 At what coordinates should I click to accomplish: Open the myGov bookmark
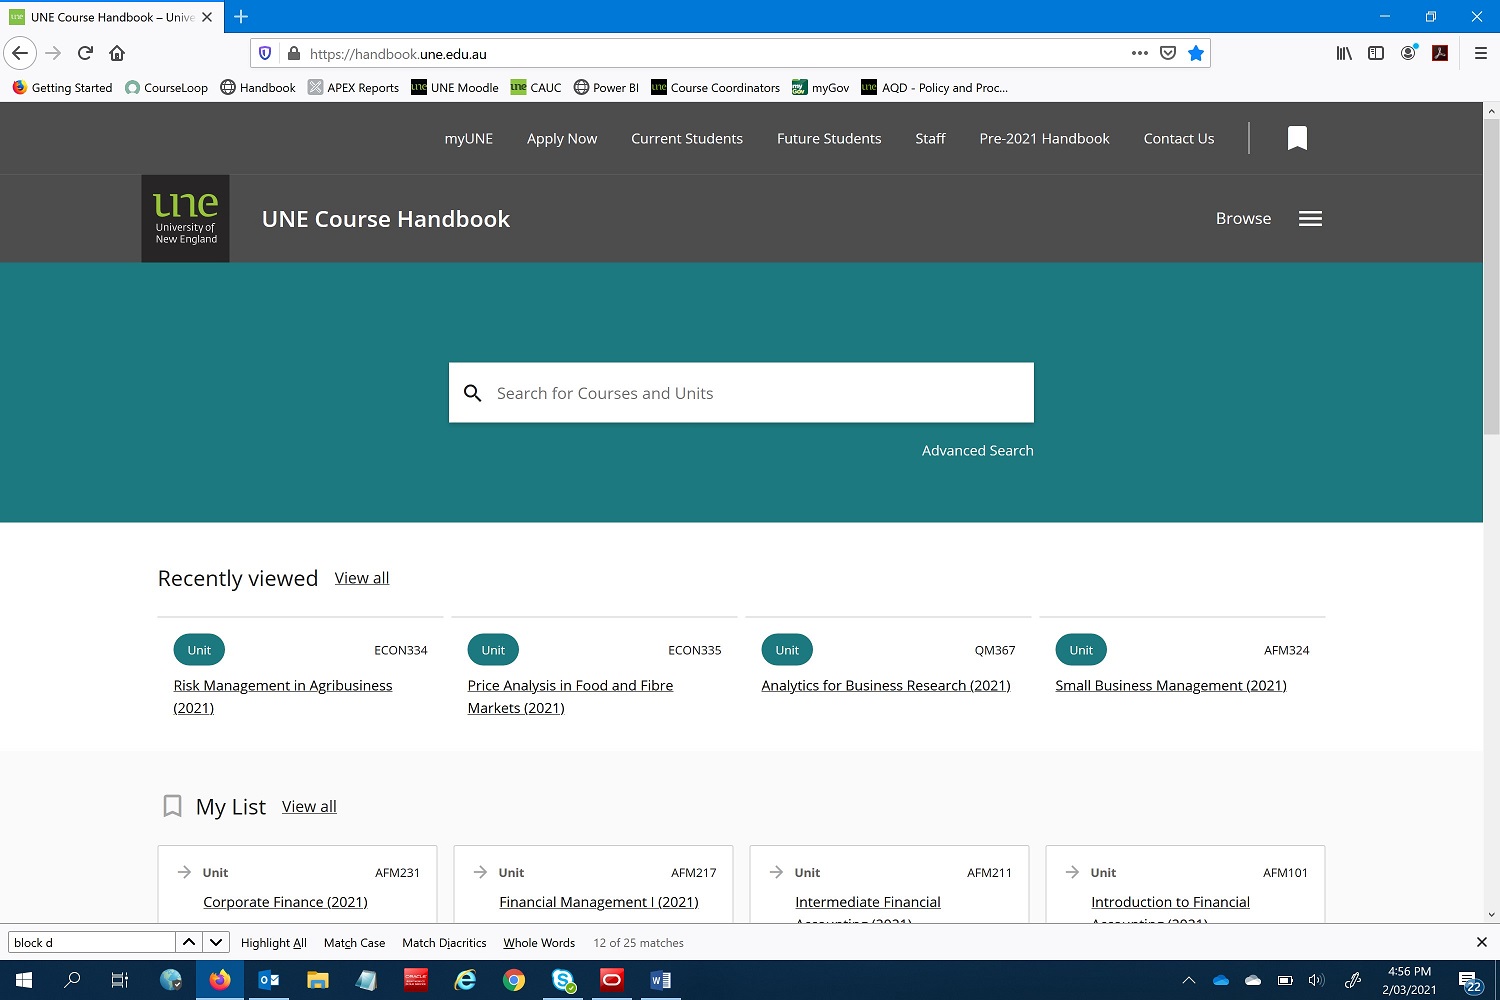tap(820, 88)
